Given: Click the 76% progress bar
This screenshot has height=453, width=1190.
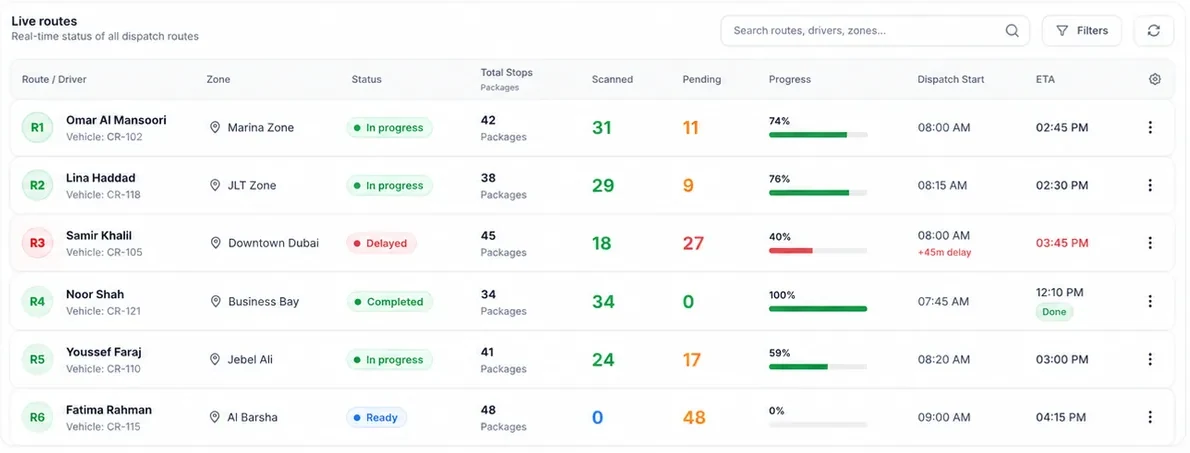Looking at the screenshot, I should [x=817, y=193].
